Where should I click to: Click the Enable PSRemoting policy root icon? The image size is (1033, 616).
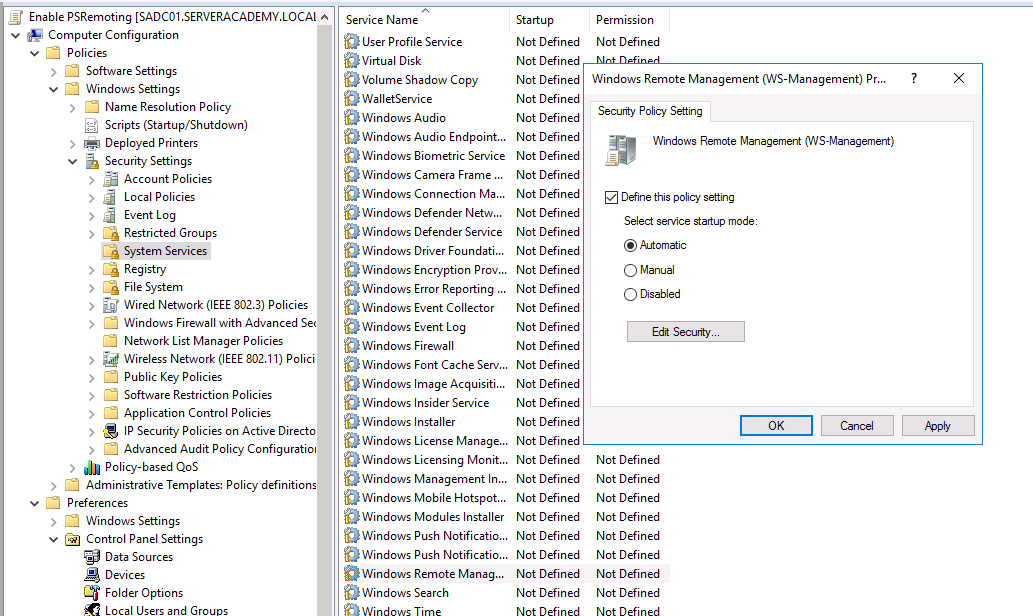[16, 17]
